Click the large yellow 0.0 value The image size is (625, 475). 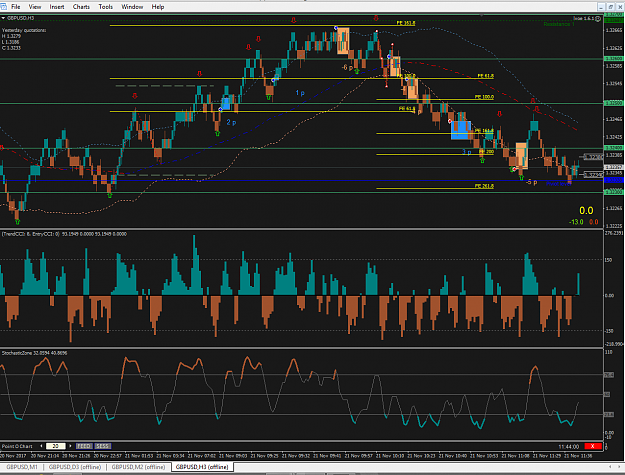tap(586, 210)
